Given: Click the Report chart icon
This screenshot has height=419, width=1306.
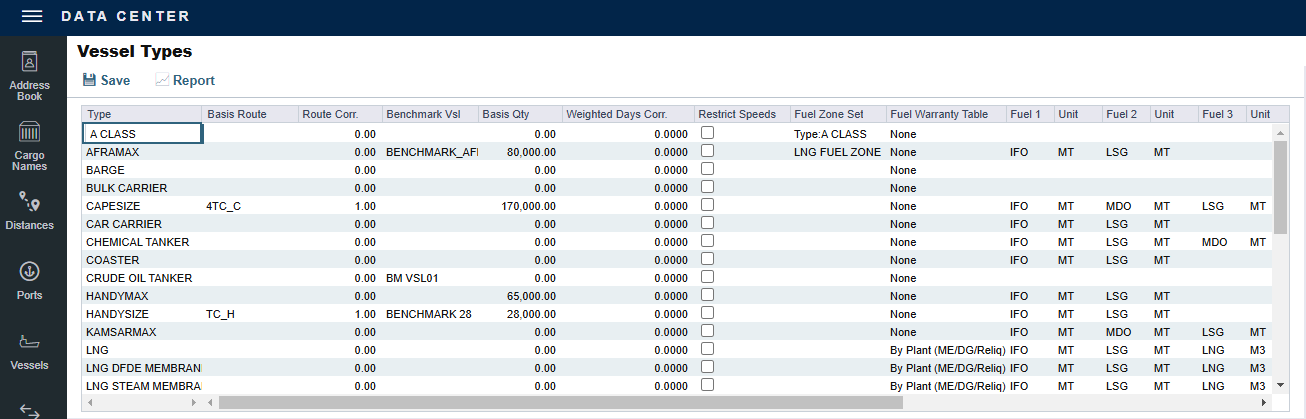Looking at the screenshot, I should coord(162,80).
